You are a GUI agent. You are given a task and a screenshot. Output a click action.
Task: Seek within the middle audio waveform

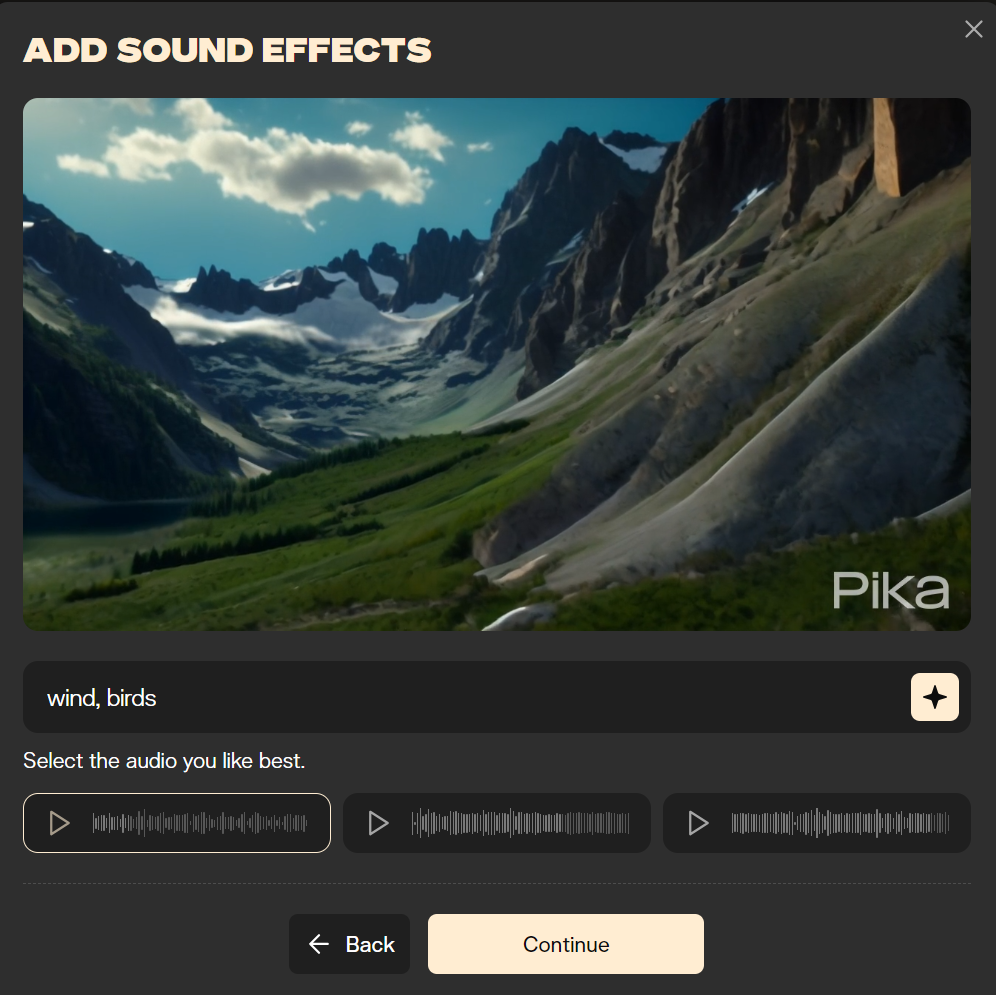[520, 823]
